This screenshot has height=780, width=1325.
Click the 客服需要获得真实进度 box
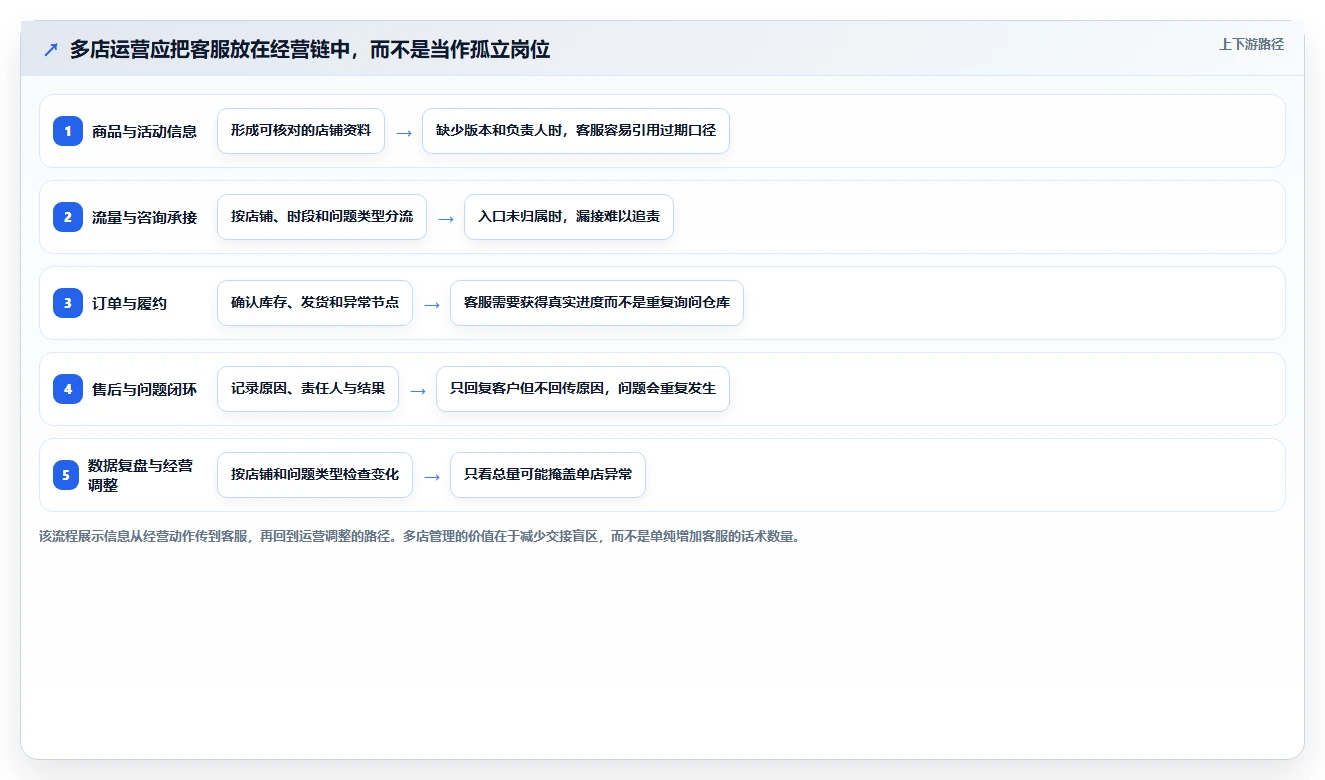(x=597, y=303)
